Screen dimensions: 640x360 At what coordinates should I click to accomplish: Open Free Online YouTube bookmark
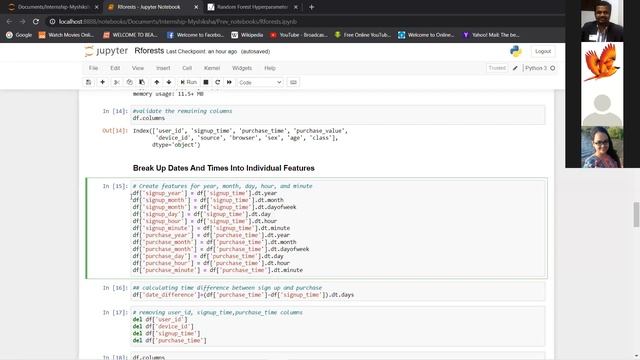pyautogui.click(x=362, y=35)
